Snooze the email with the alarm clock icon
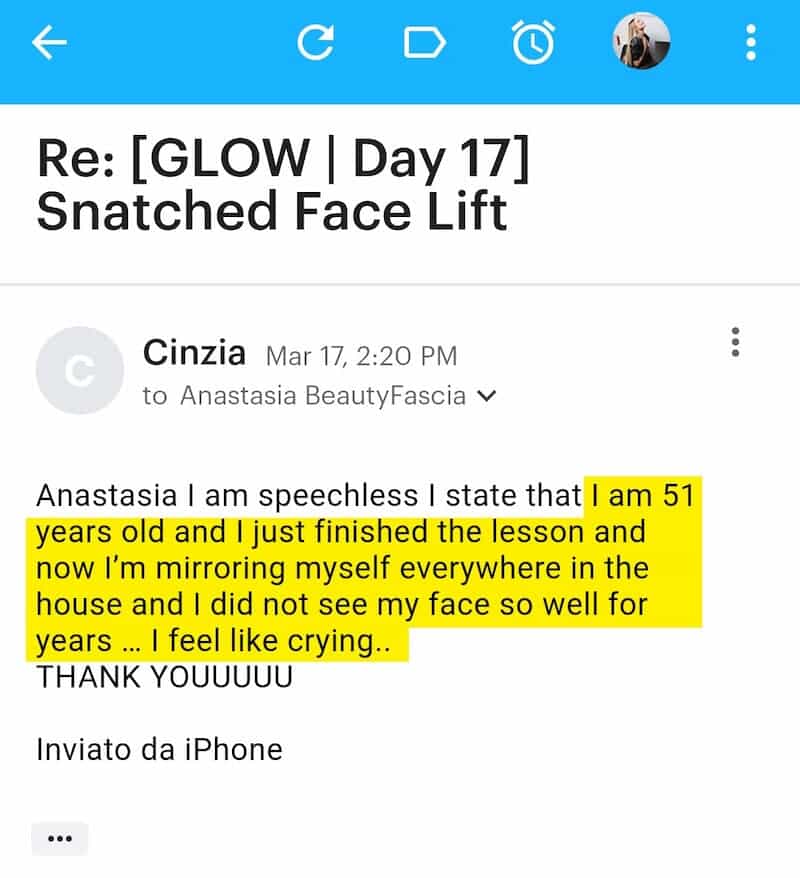This screenshot has height=878, width=800. [533, 43]
